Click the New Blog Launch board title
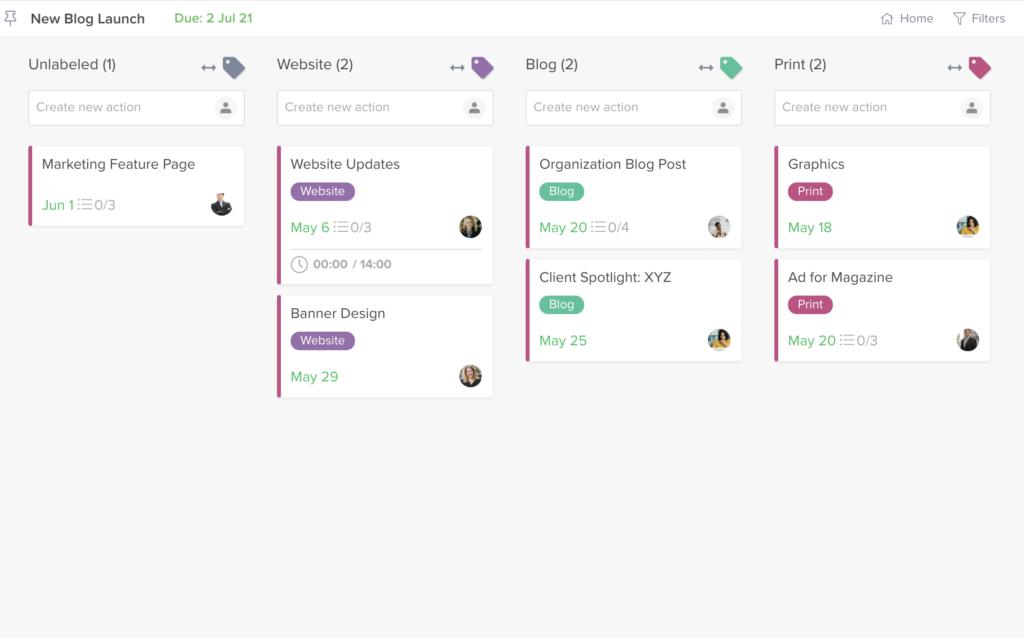 [x=87, y=18]
